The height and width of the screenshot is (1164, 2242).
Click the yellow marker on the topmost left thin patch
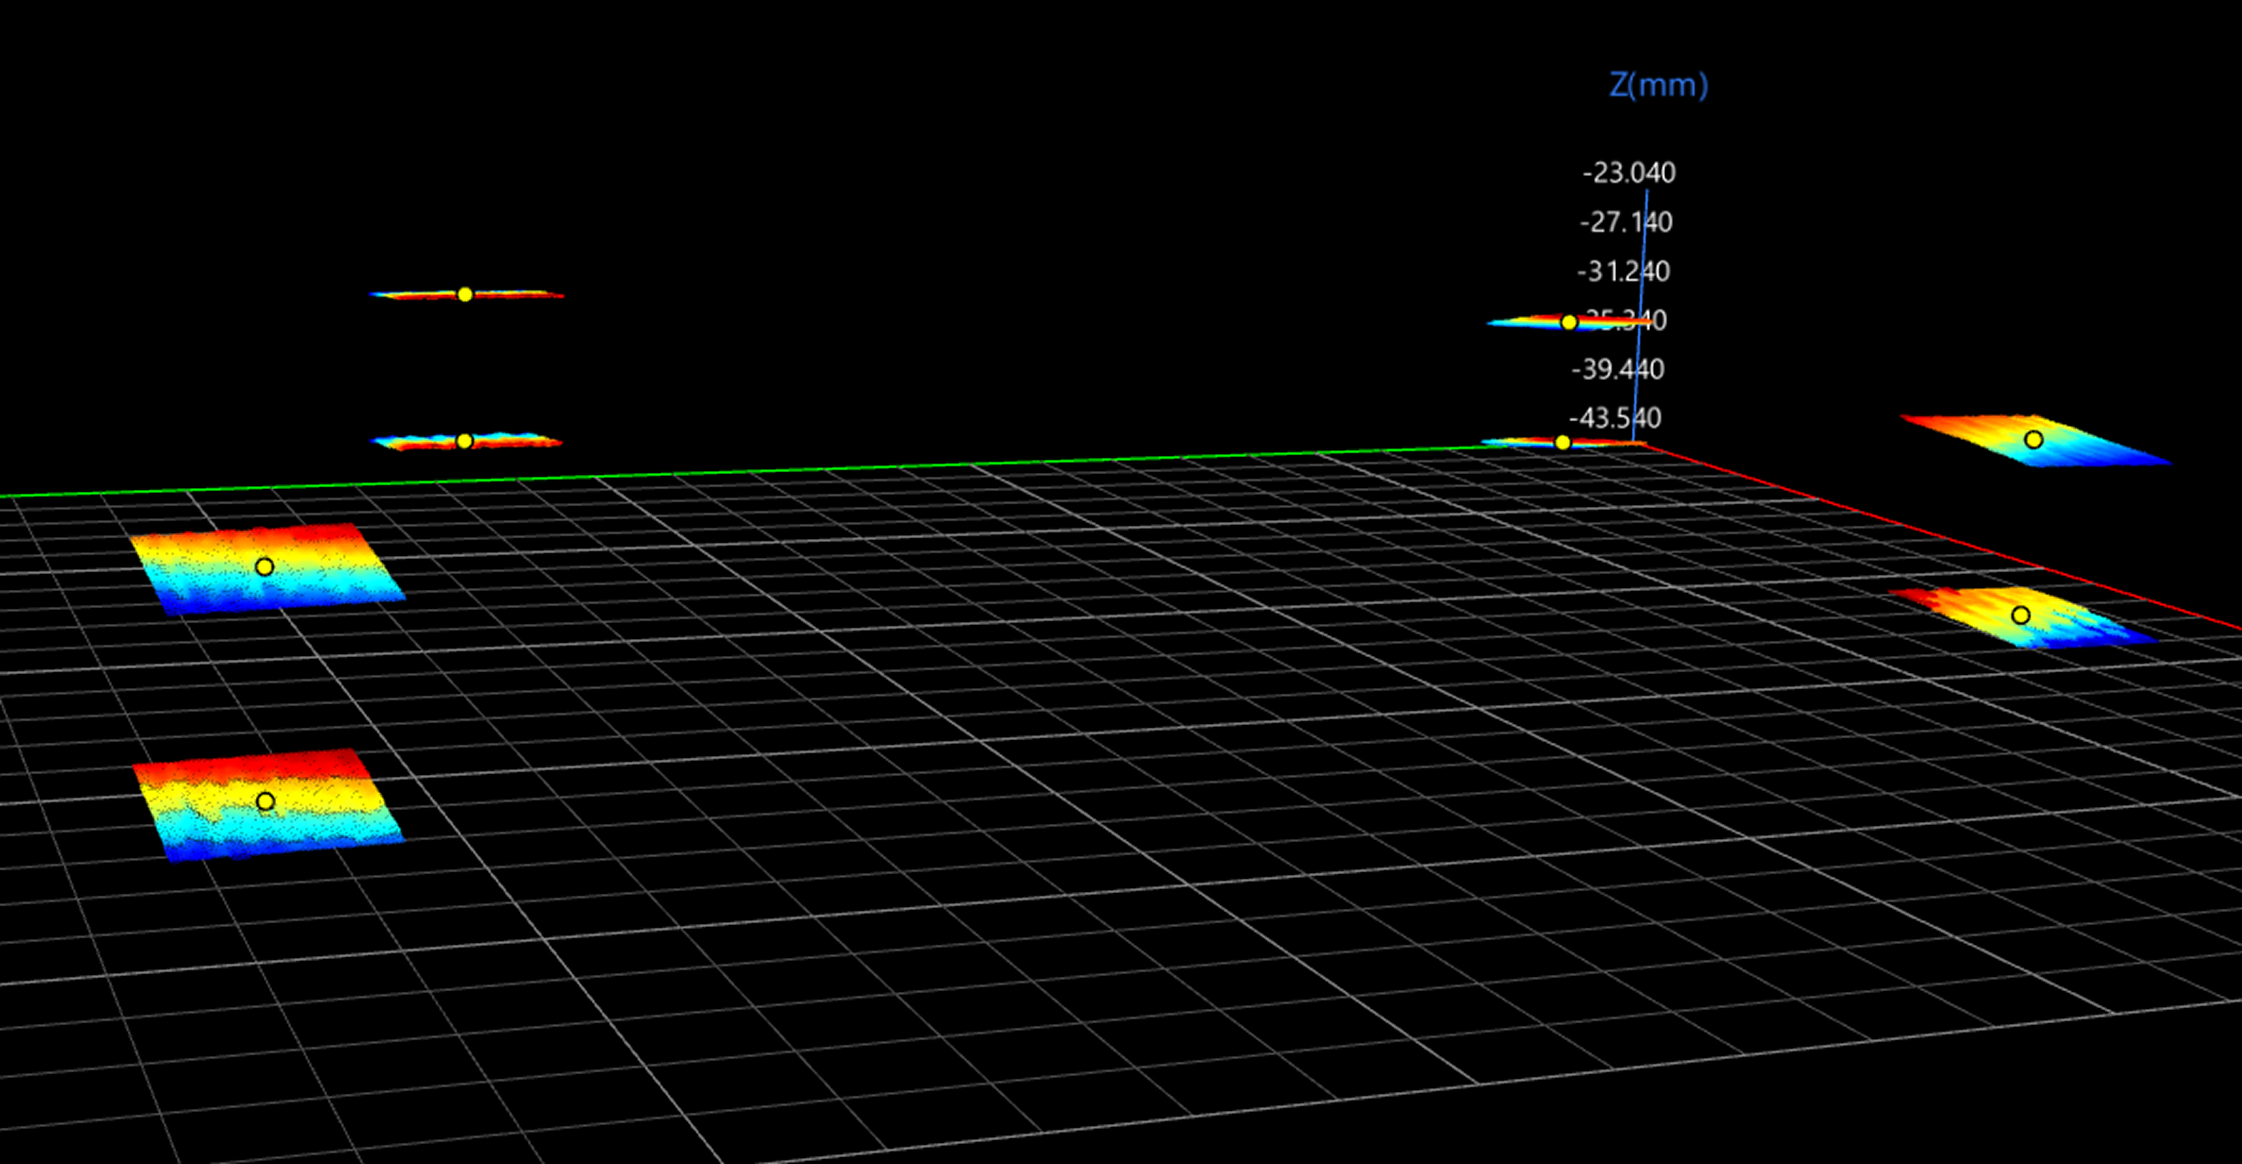[x=465, y=294]
